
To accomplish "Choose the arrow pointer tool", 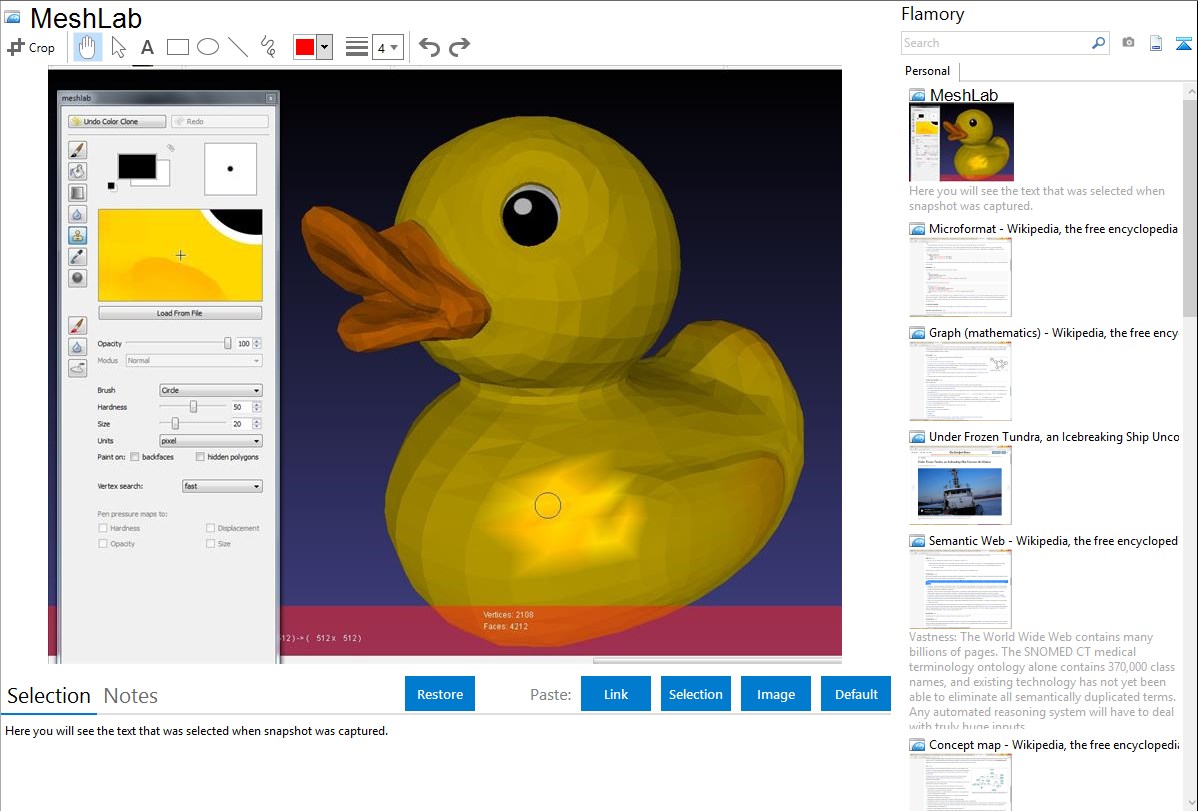I will [x=118, y=47].
